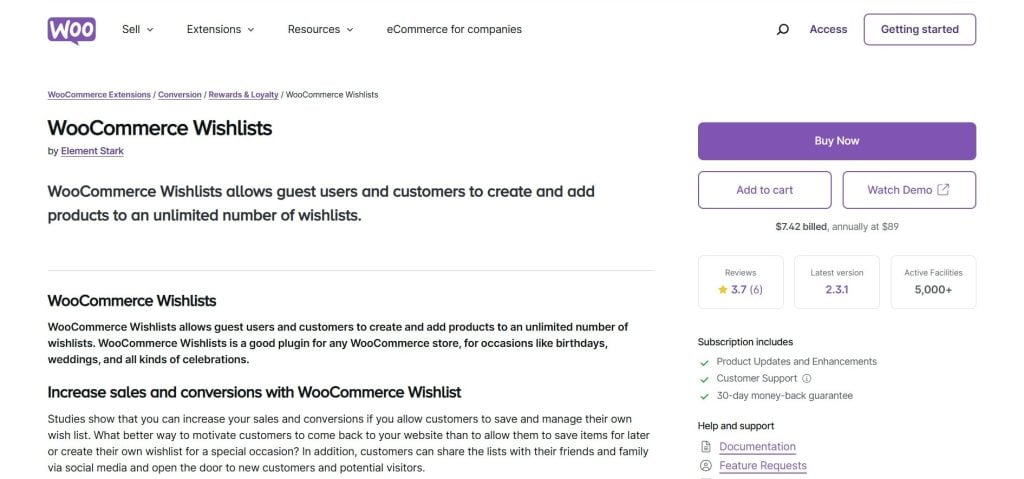This screenshot has height=479, width=1024.
Task: Open the search magnifier icon
Action: point(783,30)
